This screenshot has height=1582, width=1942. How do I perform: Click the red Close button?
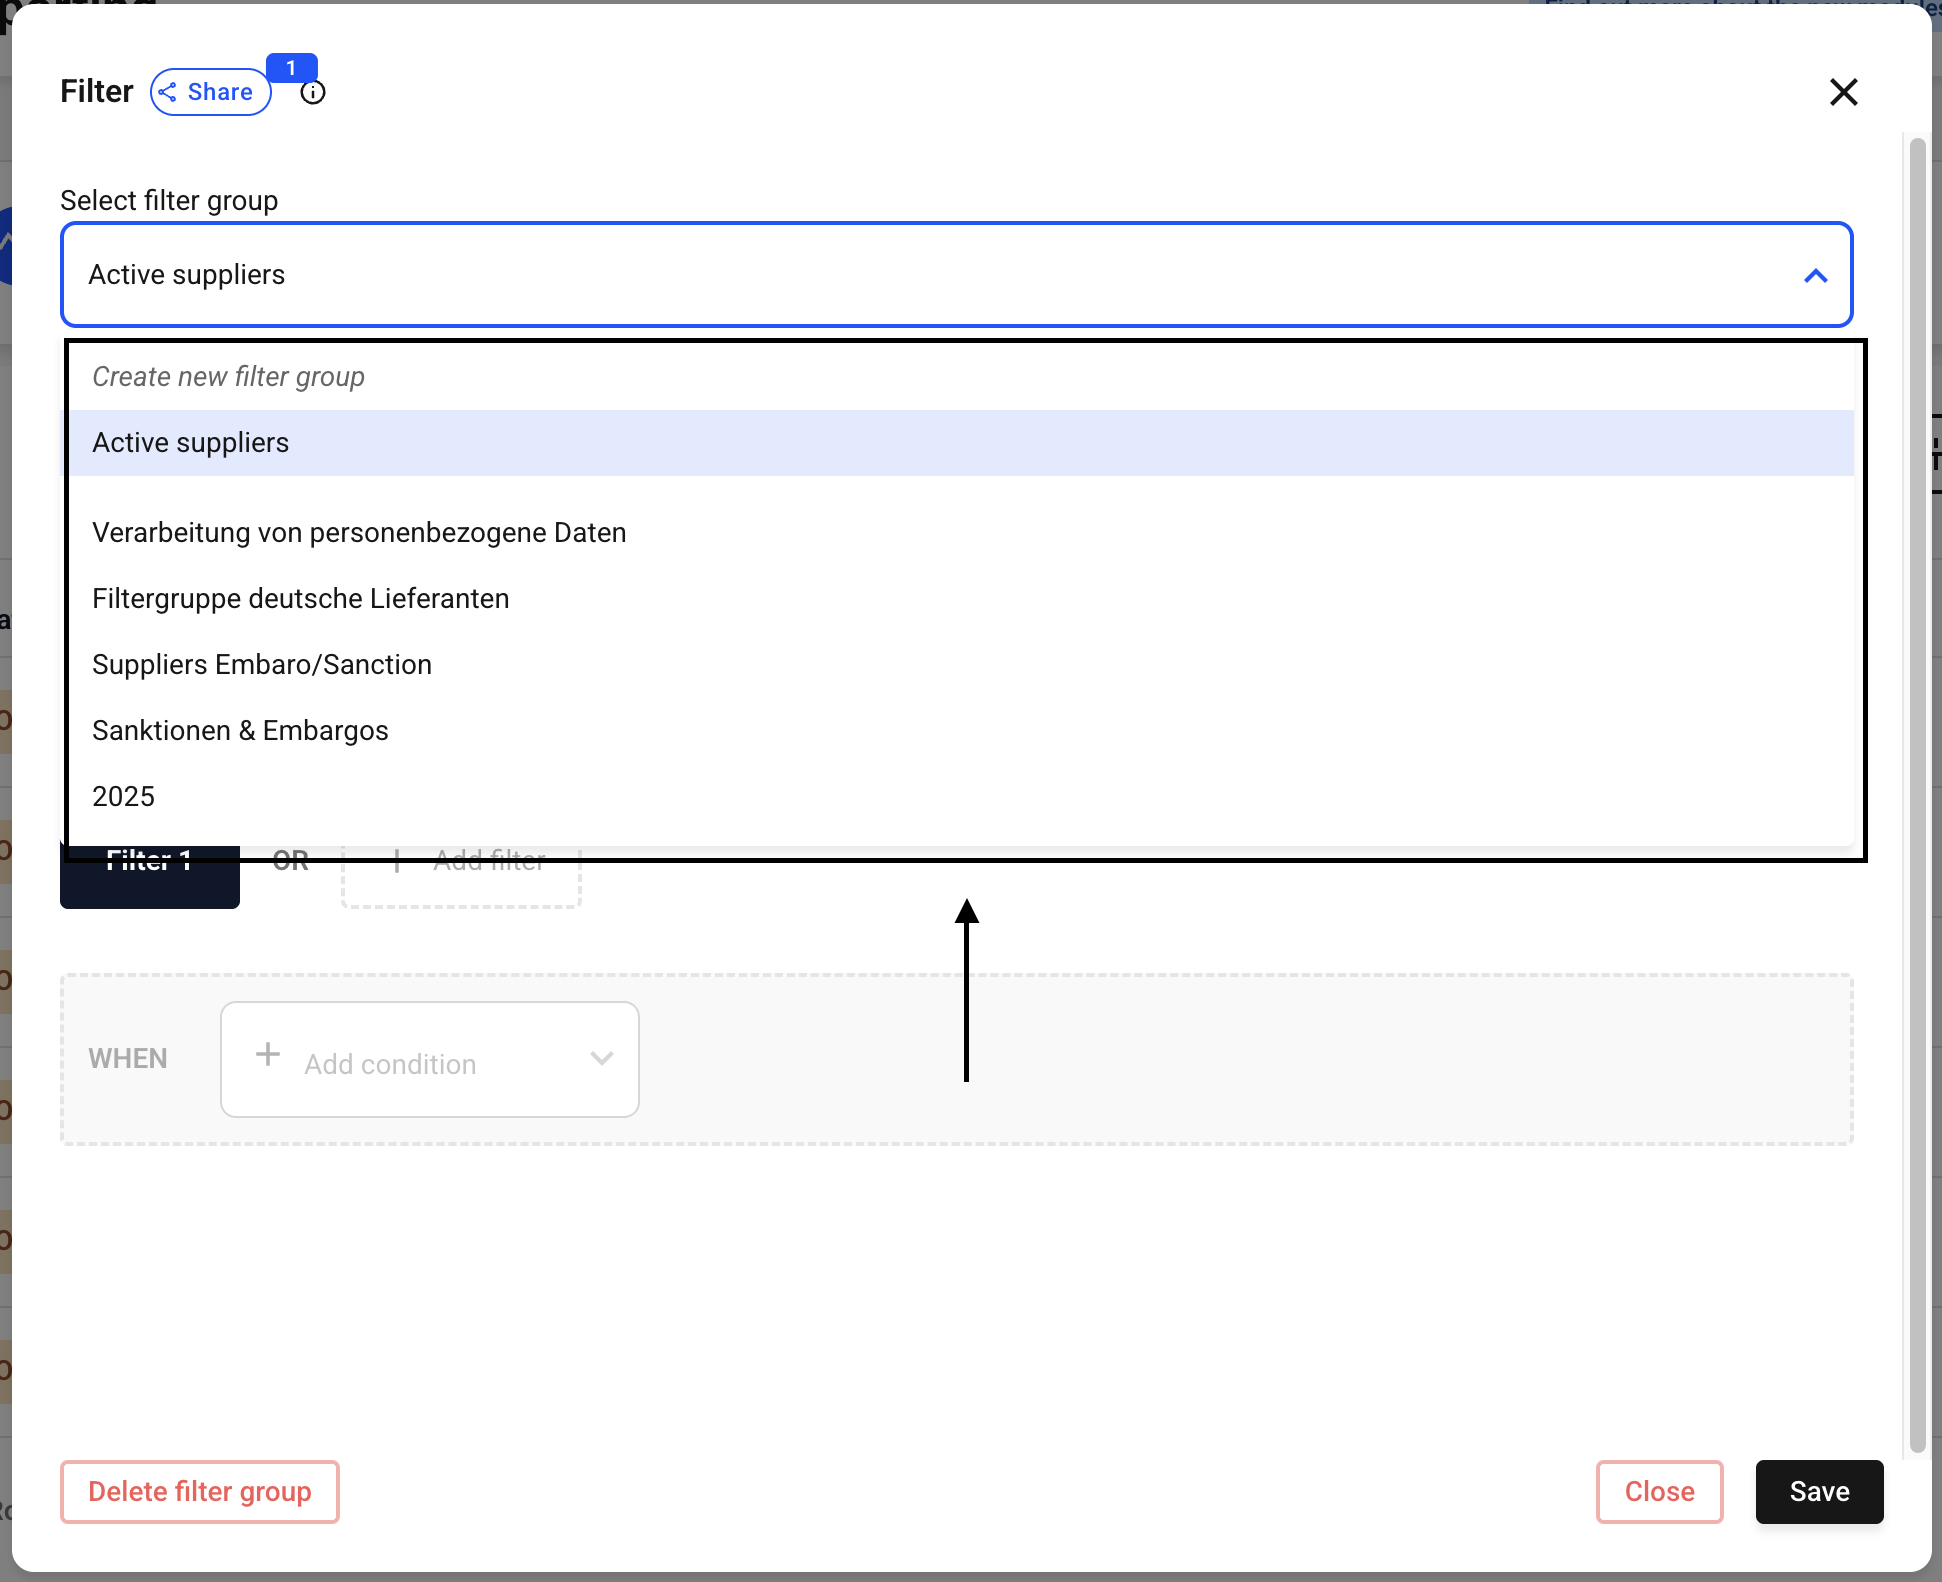[x=1660, y=1492]
